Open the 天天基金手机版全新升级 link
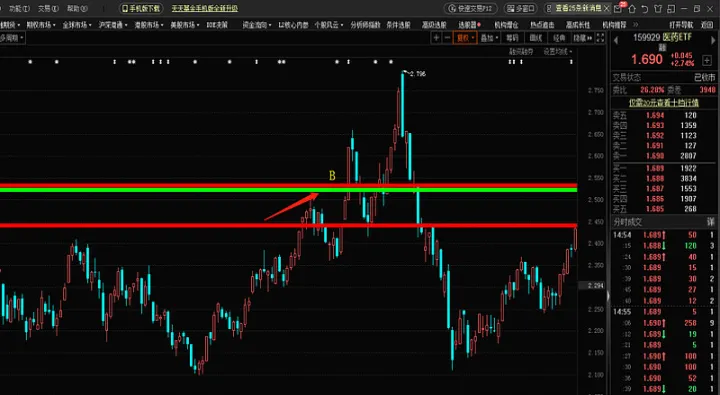720x395 pixels. tap(205, 8)
